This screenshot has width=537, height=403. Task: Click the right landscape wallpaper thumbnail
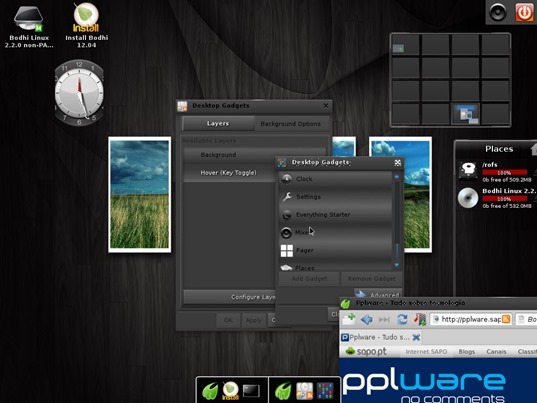click(417, 194)
